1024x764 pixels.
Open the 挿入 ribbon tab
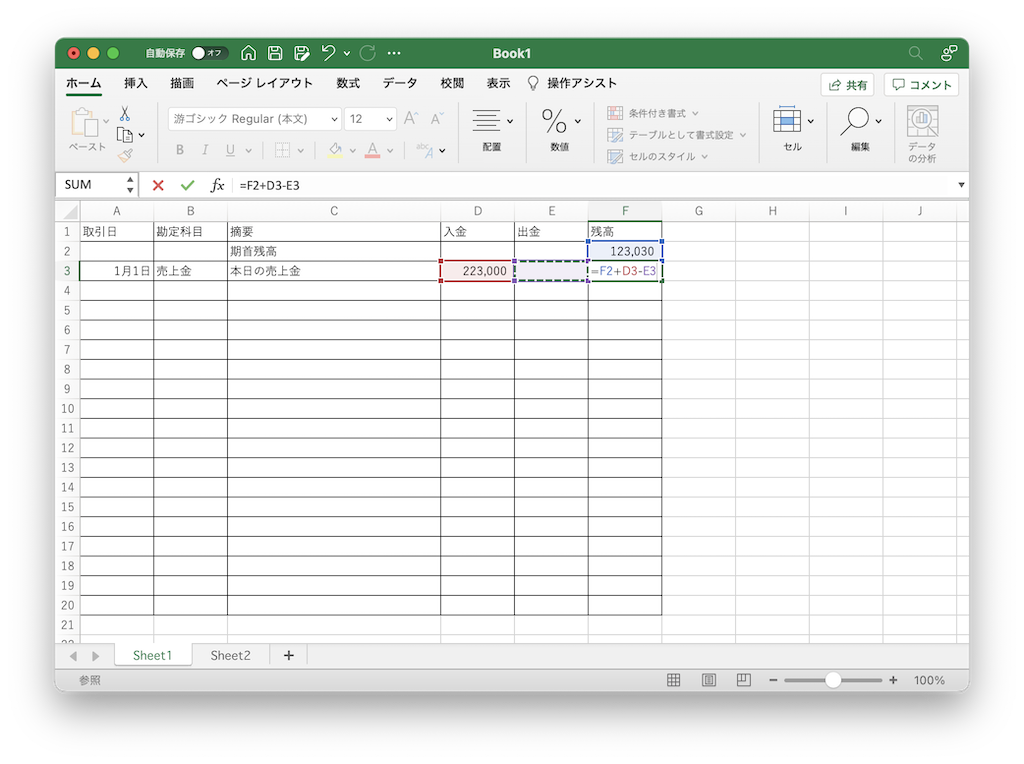pos(136,84)
